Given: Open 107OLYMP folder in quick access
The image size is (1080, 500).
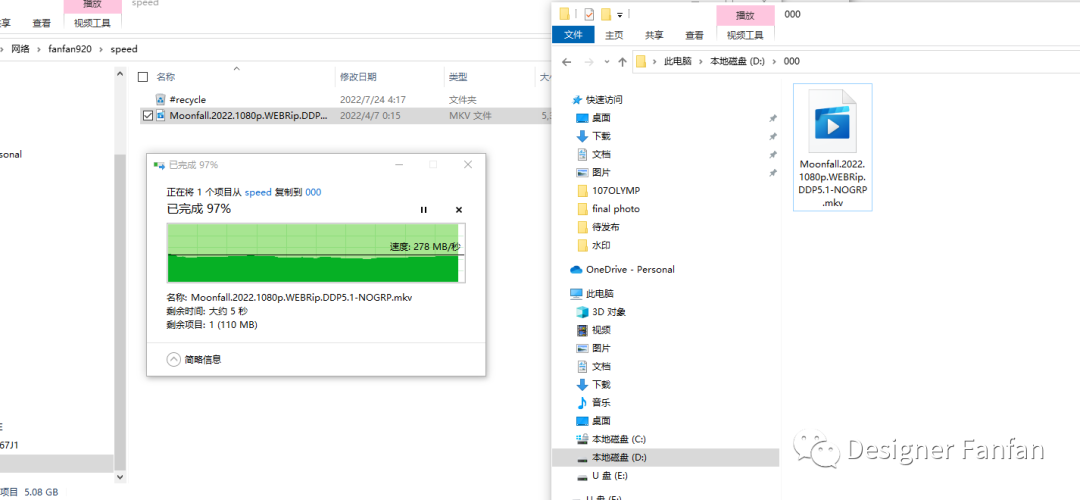Looking at the screenshot, I should coord(616,190).
